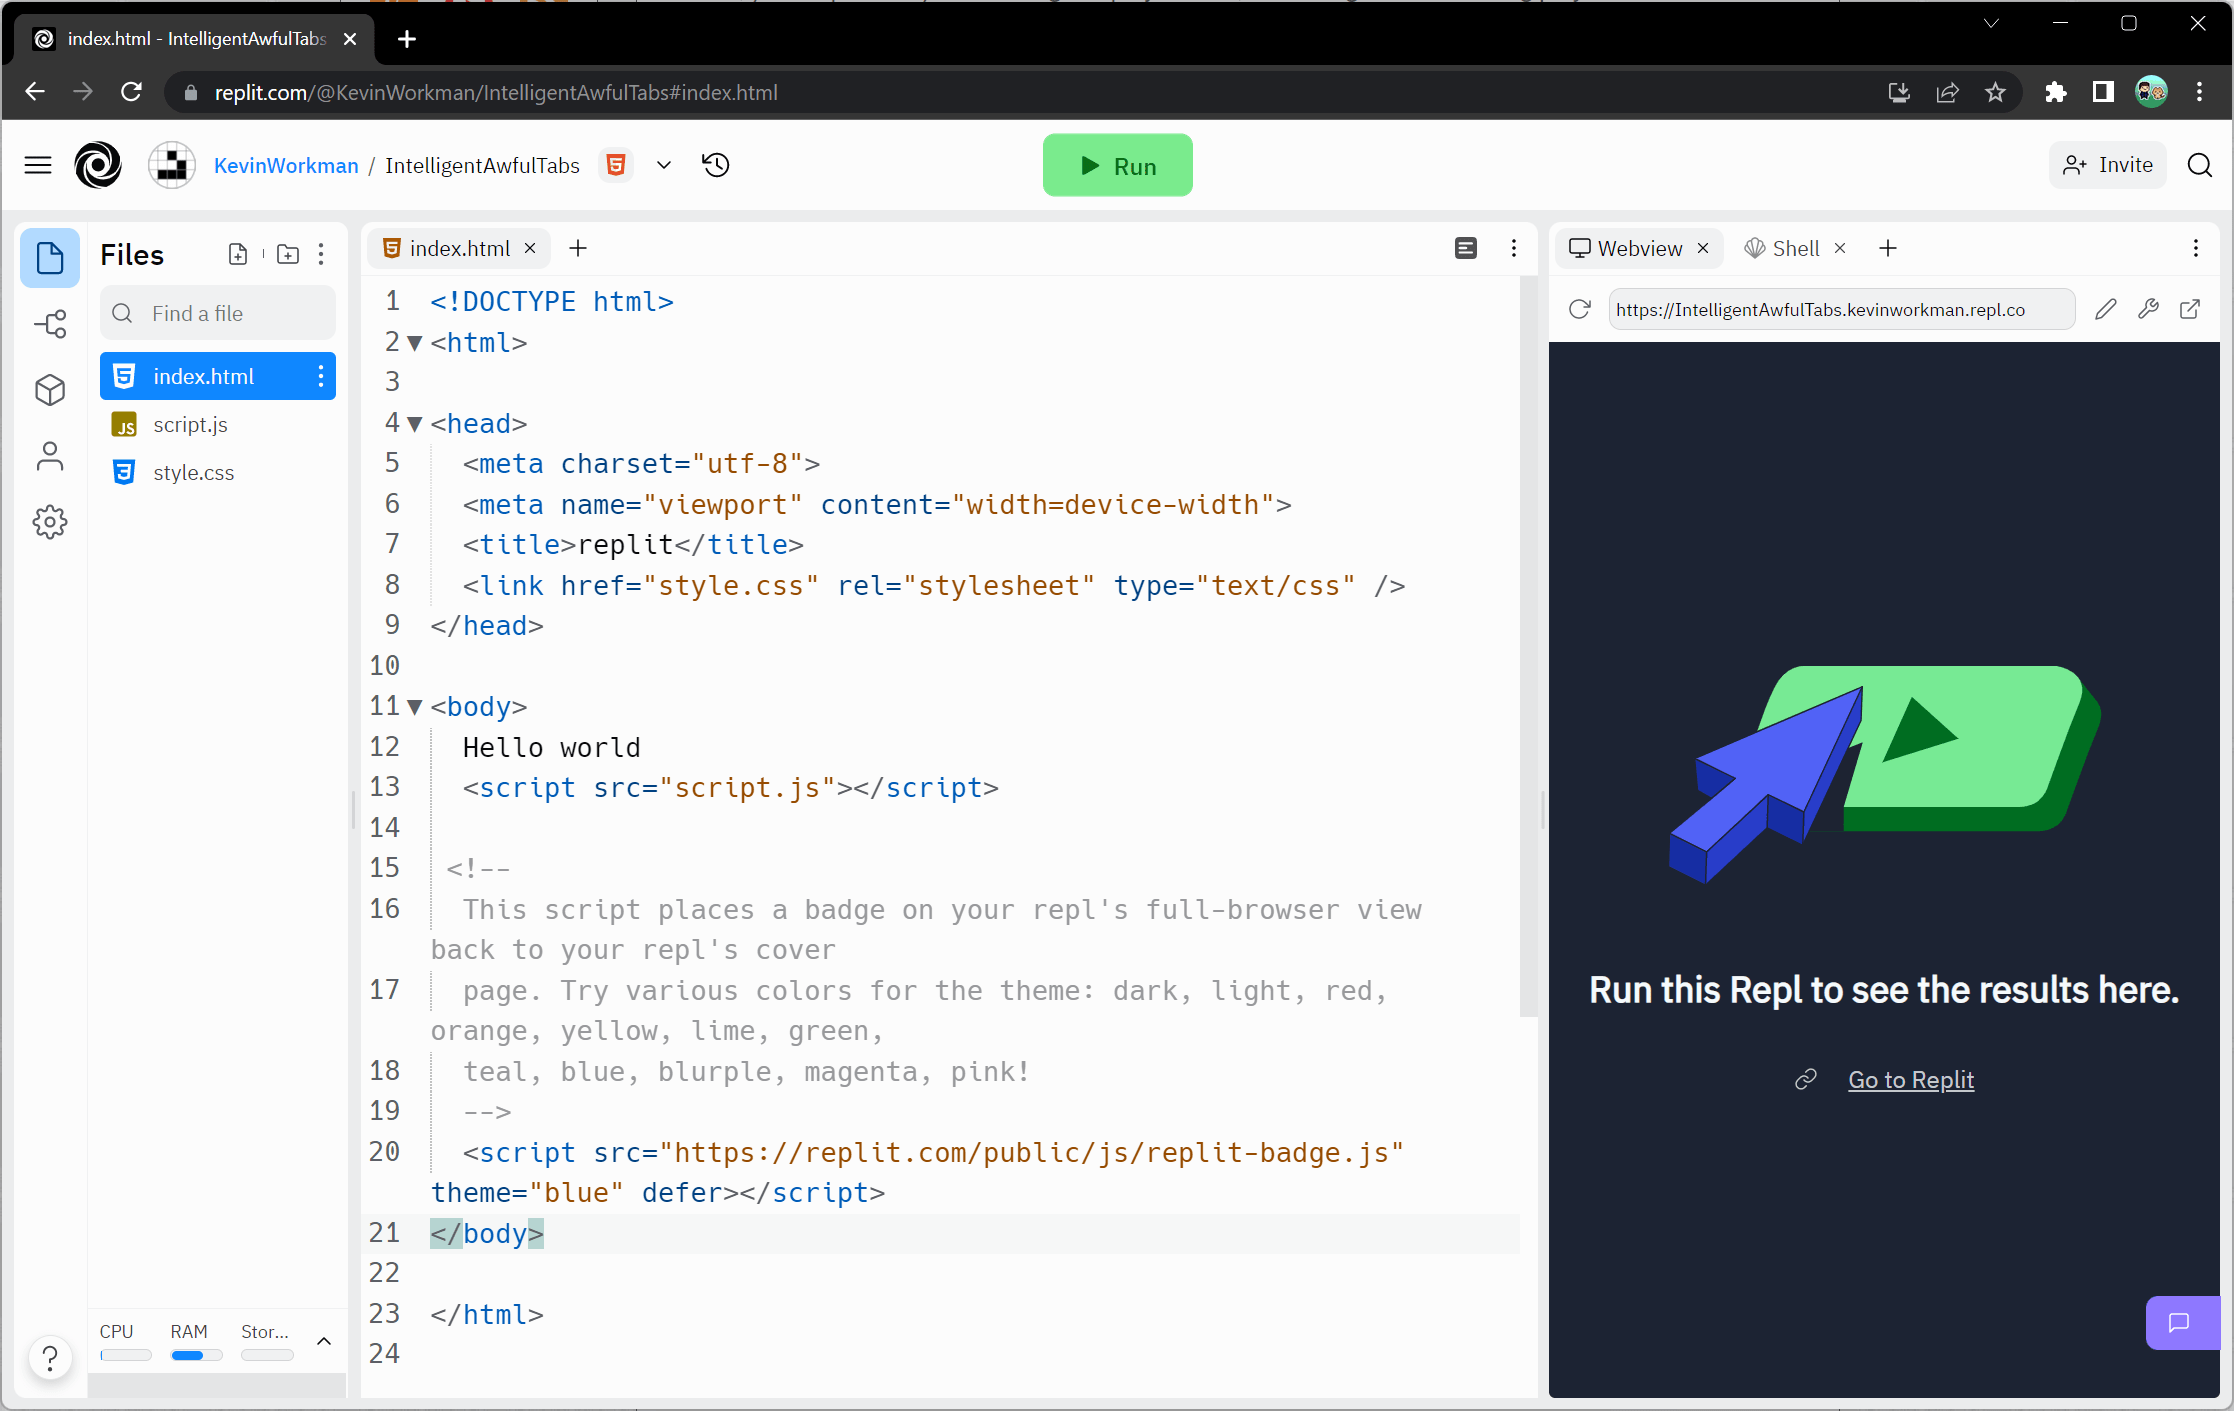This screenshot has width=2234, height=1411.
Task: Open the hamburger menu at top left
Action: point(37,165)
